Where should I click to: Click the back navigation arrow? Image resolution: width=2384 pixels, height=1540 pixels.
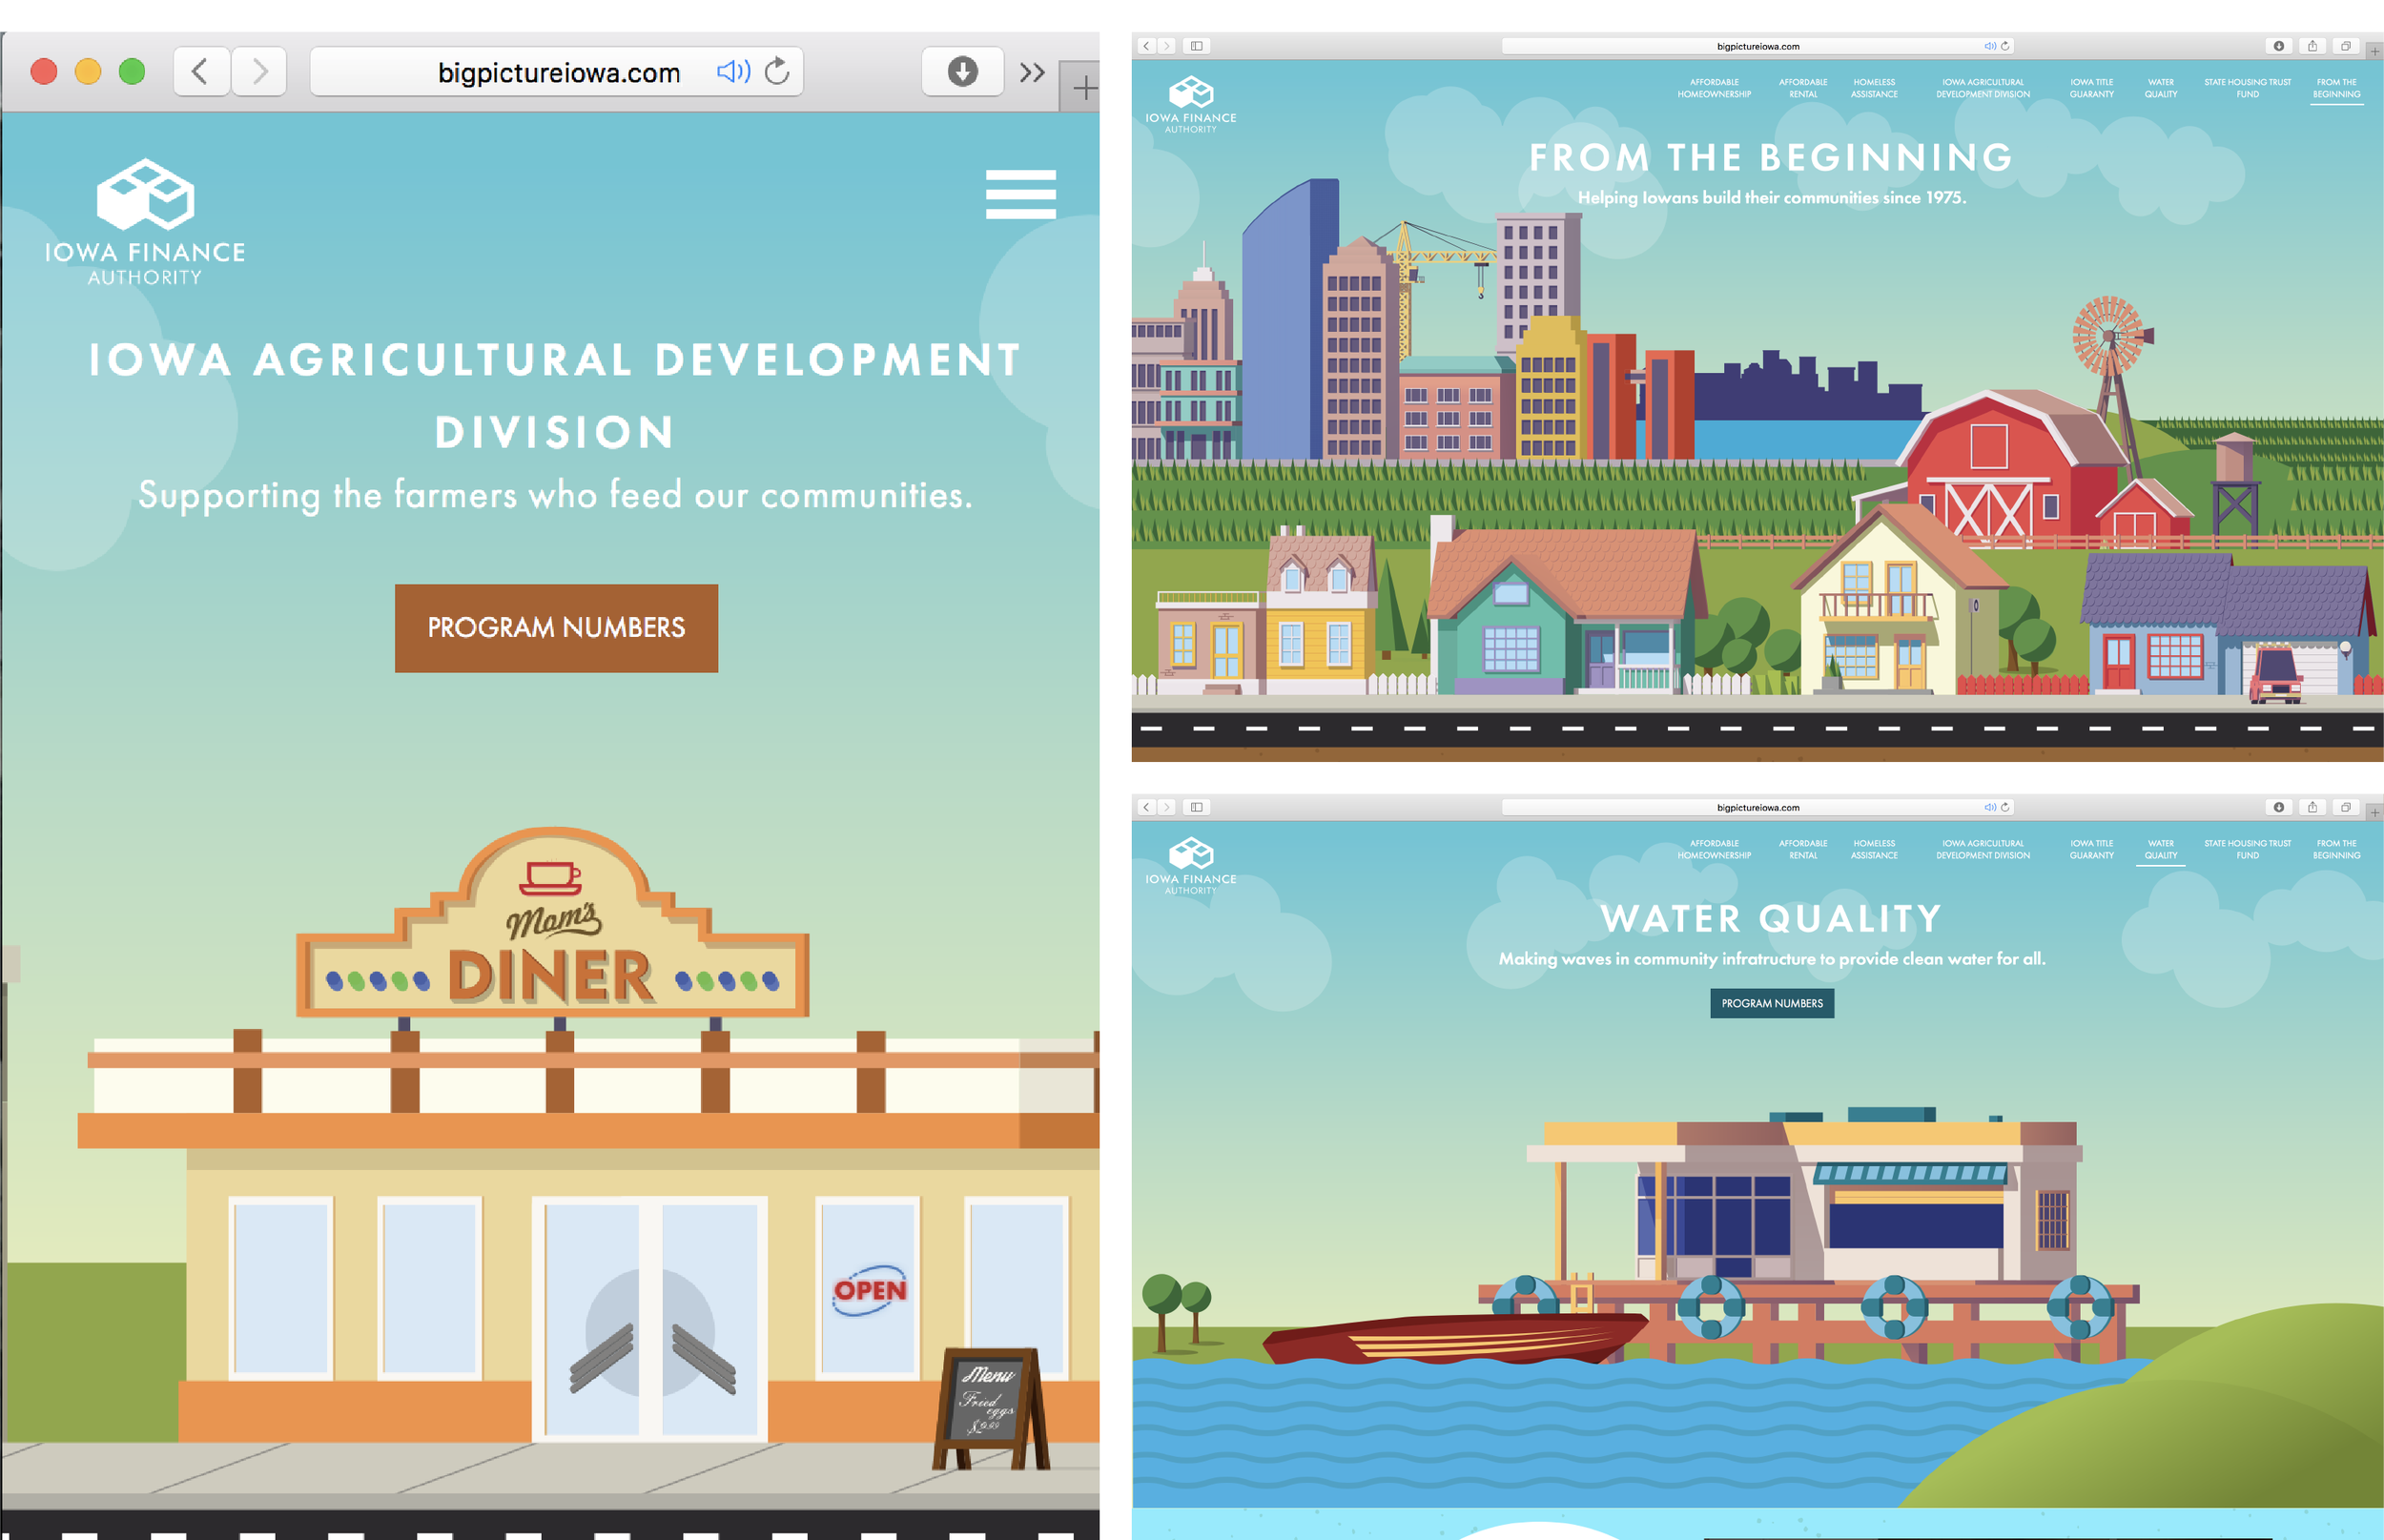[x=200, y=71]
